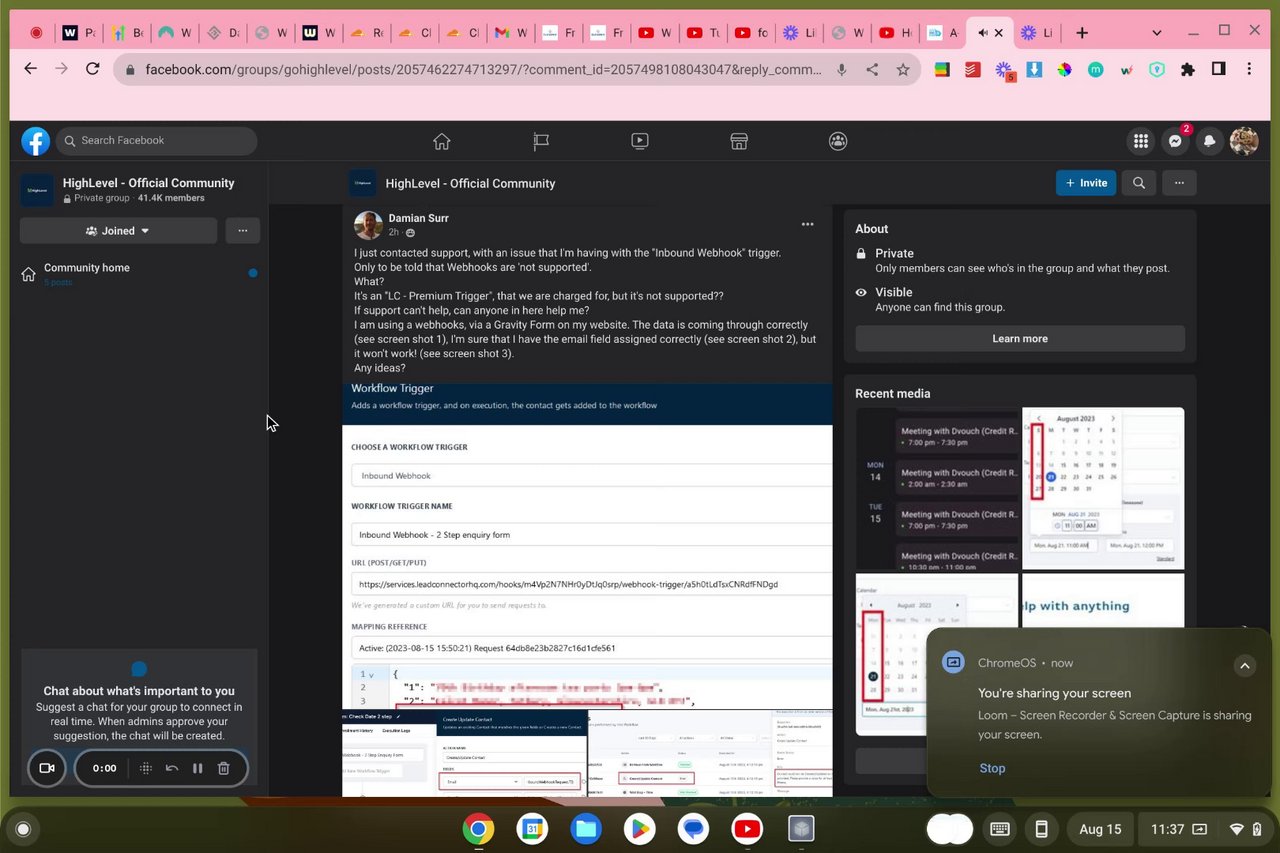Image resolution: width=1280 pixels, height=853 pixels.
Task: Switch to the first YouTube tab
Action: pos(656,33)
